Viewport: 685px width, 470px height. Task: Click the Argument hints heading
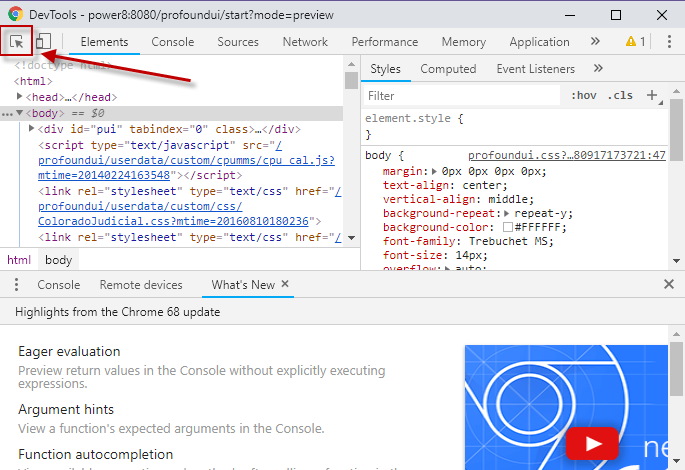tap(66, 410)
